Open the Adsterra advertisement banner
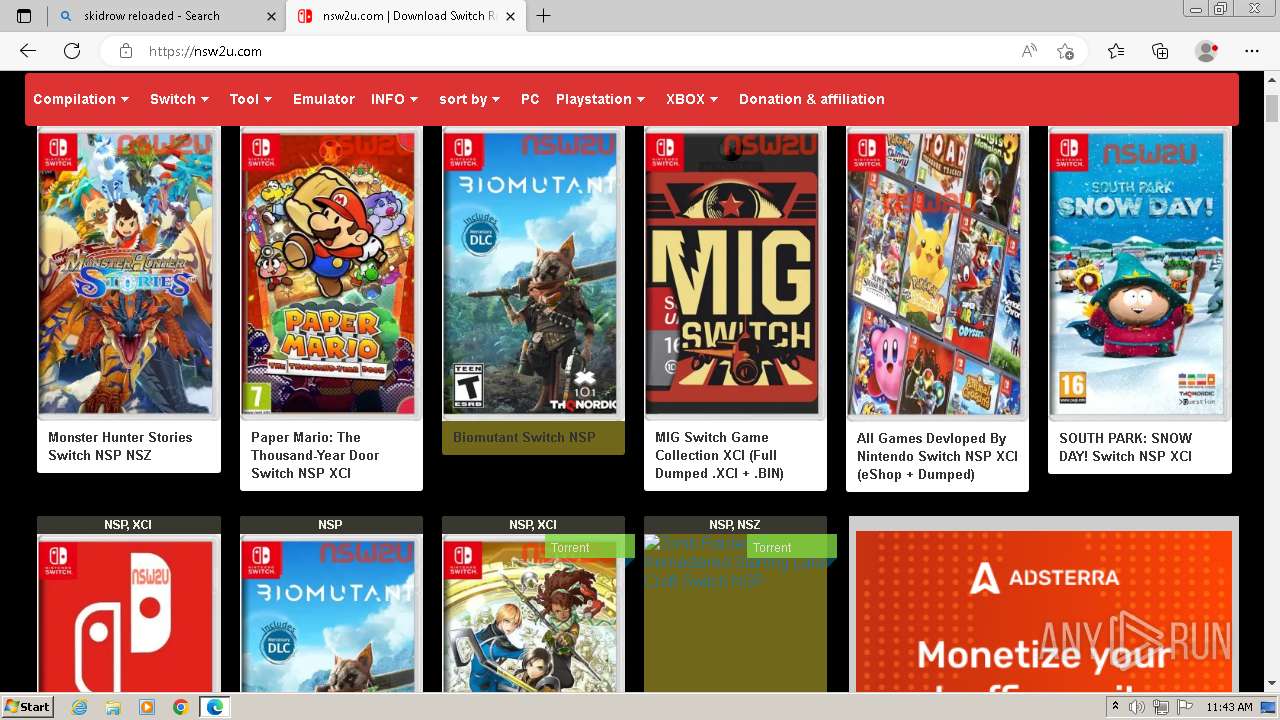 click(1044, 610)
